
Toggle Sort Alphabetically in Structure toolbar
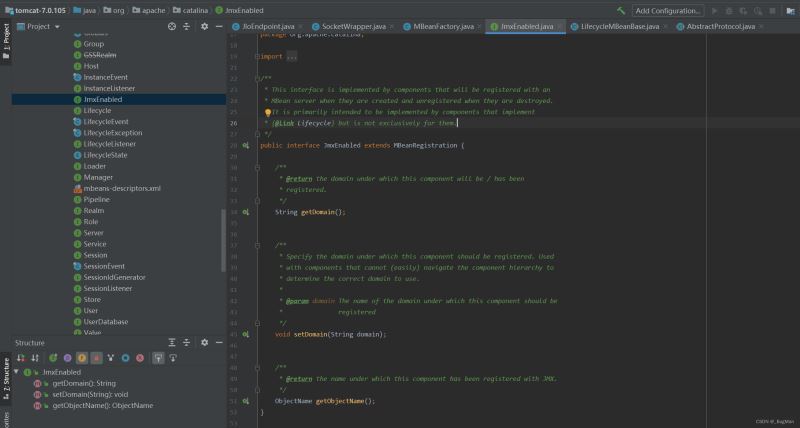pos(35,358)
